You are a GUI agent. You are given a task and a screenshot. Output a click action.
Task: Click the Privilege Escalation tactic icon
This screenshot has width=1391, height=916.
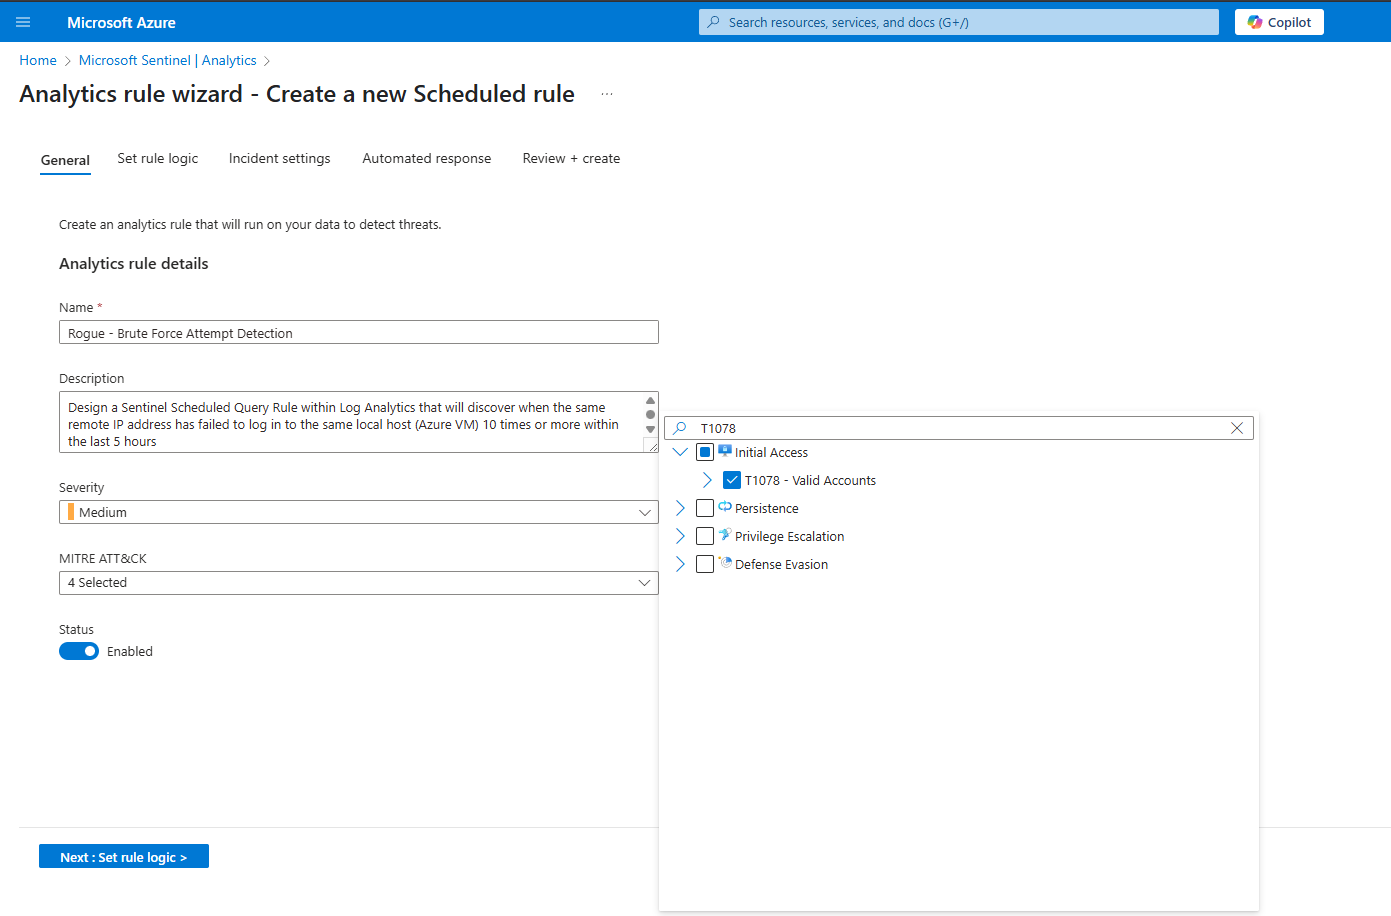[725, 535]
